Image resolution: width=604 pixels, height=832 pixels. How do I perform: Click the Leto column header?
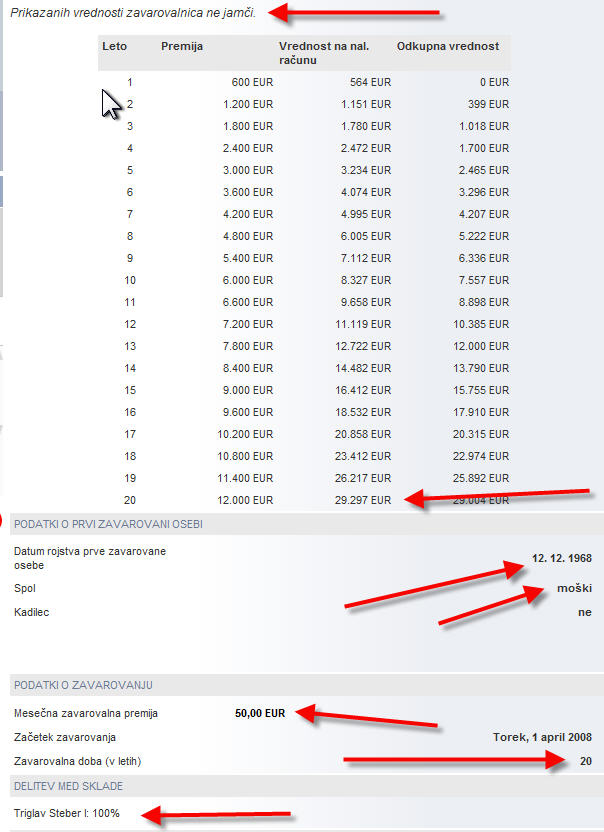click(x=115, y=46)
